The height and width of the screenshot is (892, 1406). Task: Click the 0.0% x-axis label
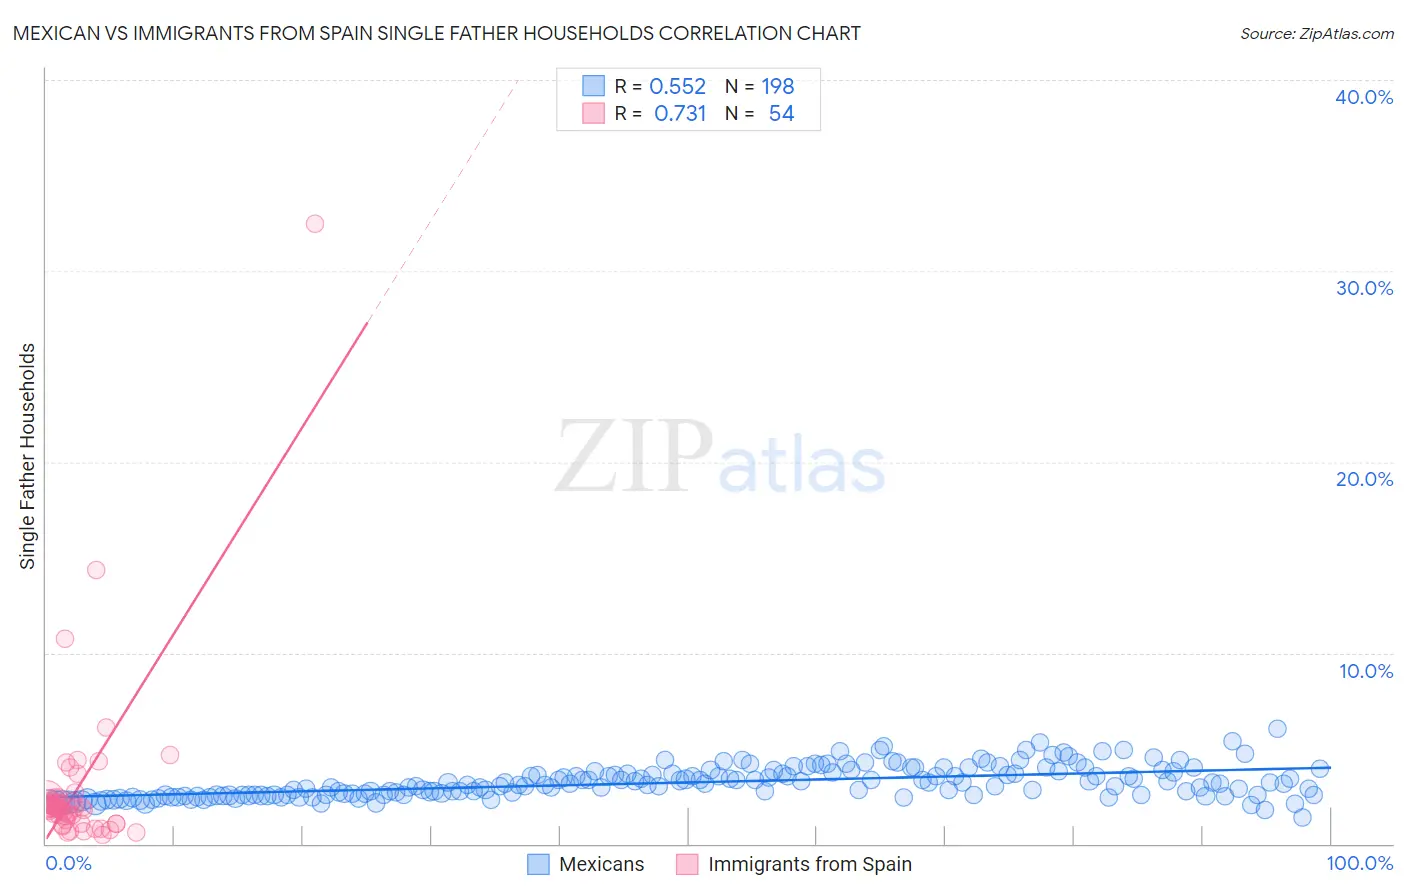coord(68,863)
